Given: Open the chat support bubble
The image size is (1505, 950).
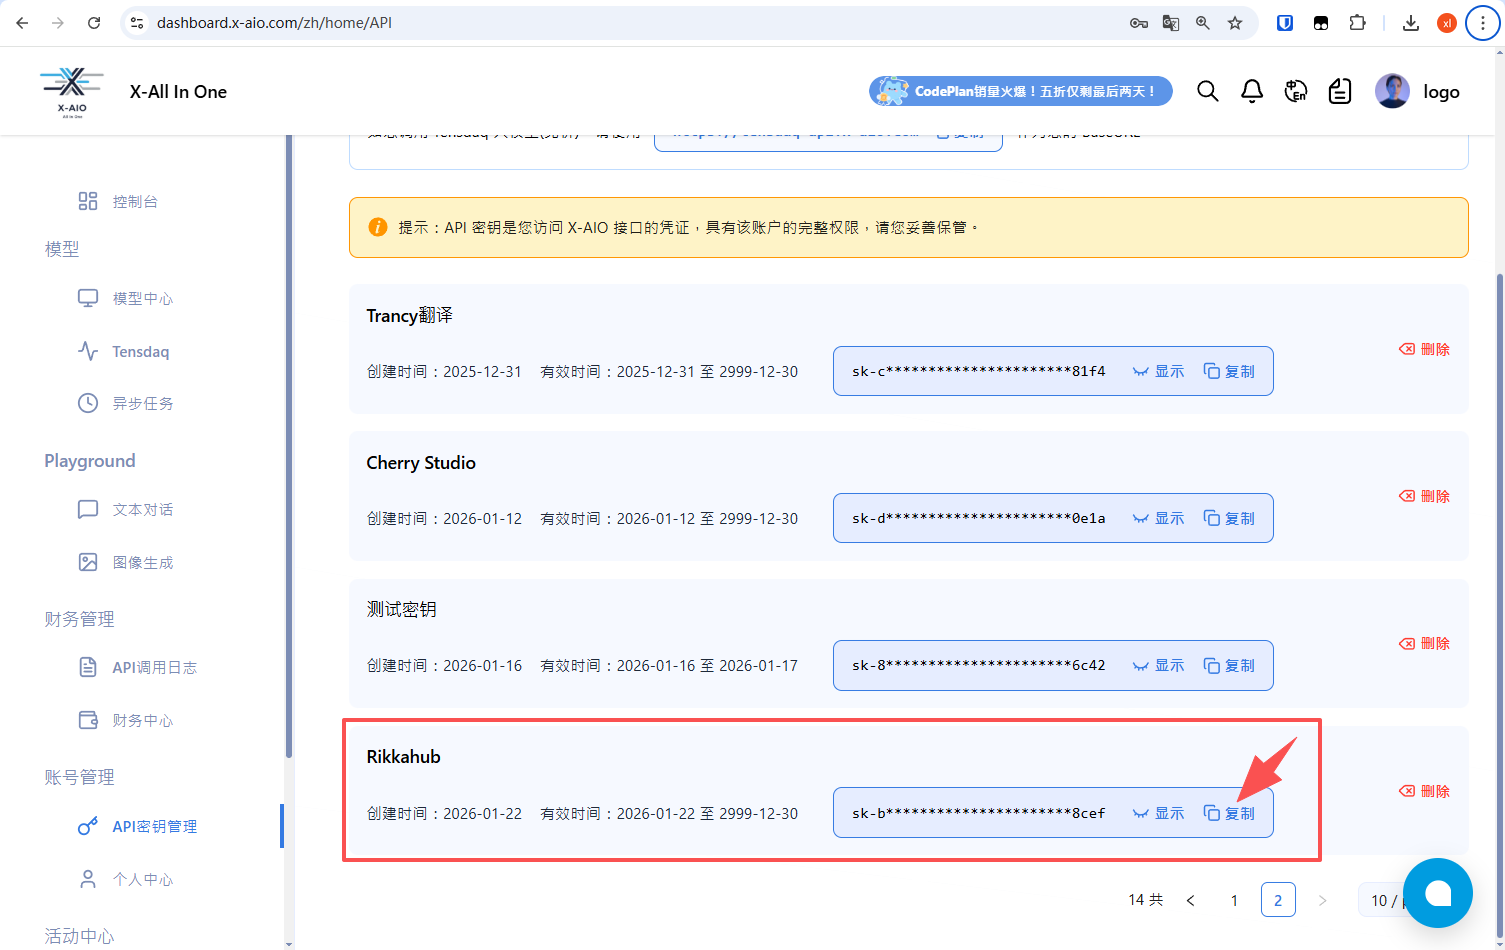Looking at the screenshot, I should [x=1438, y=893].
